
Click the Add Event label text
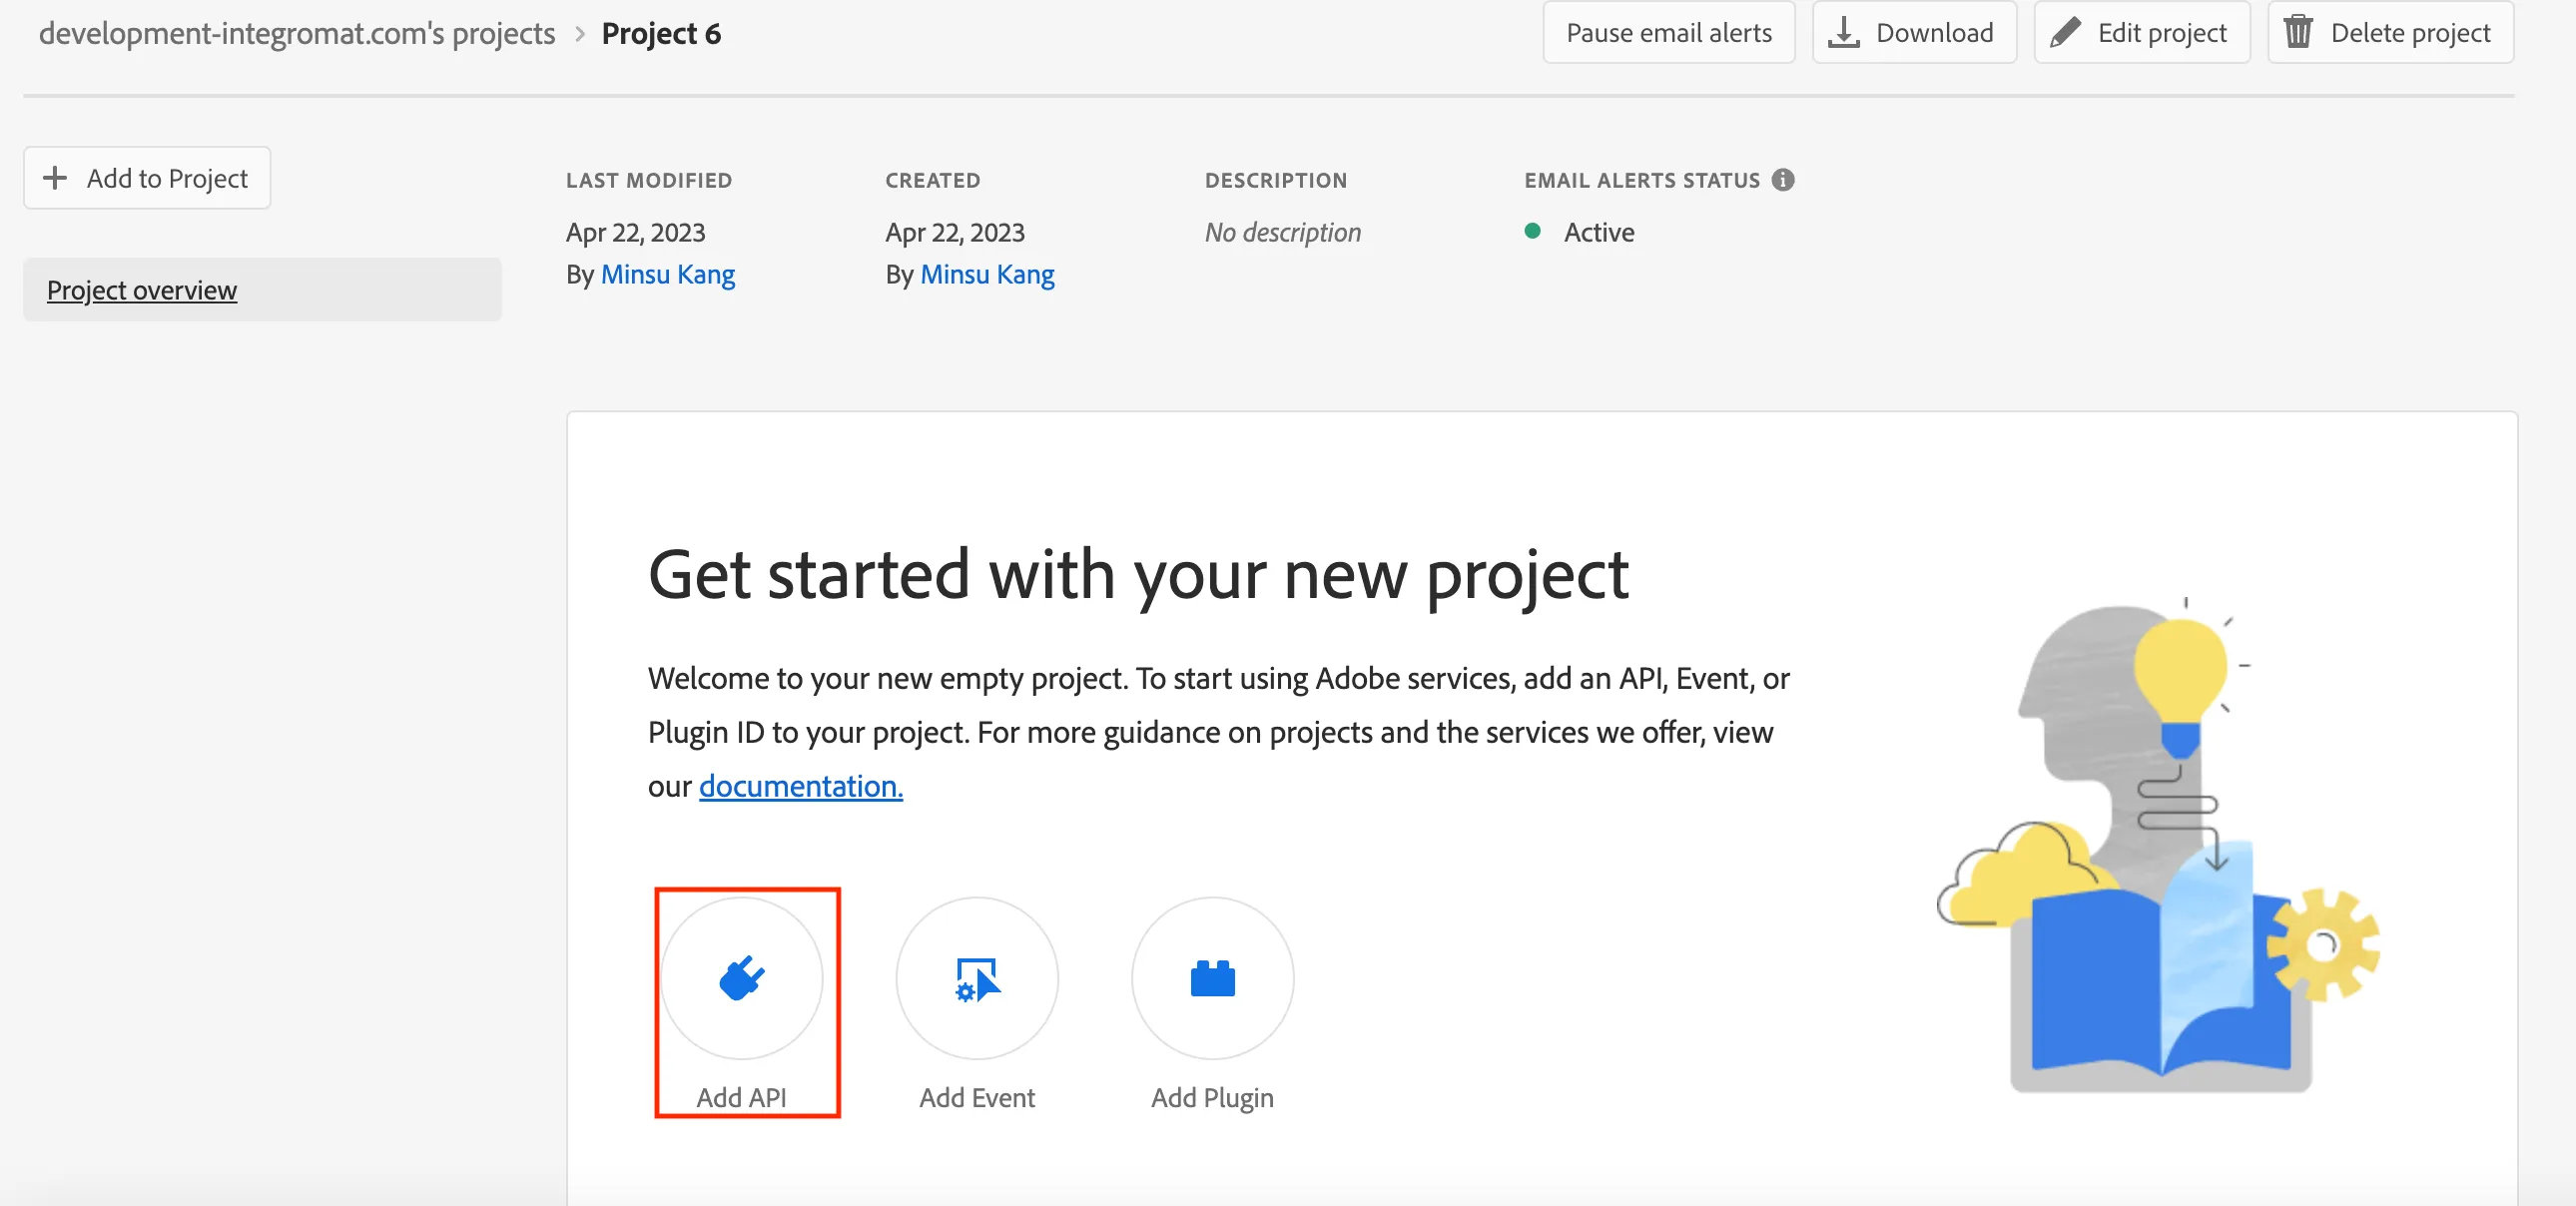976,1097
